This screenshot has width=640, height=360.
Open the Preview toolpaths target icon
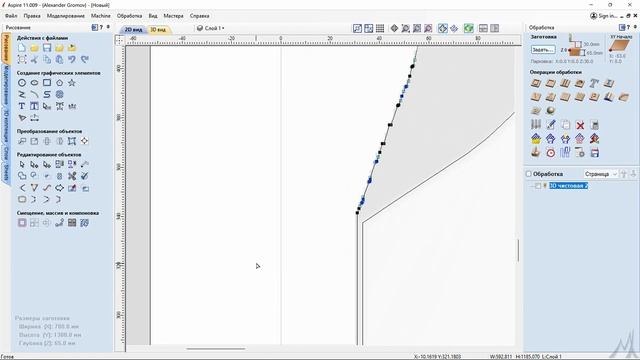(x=551, y=153)
